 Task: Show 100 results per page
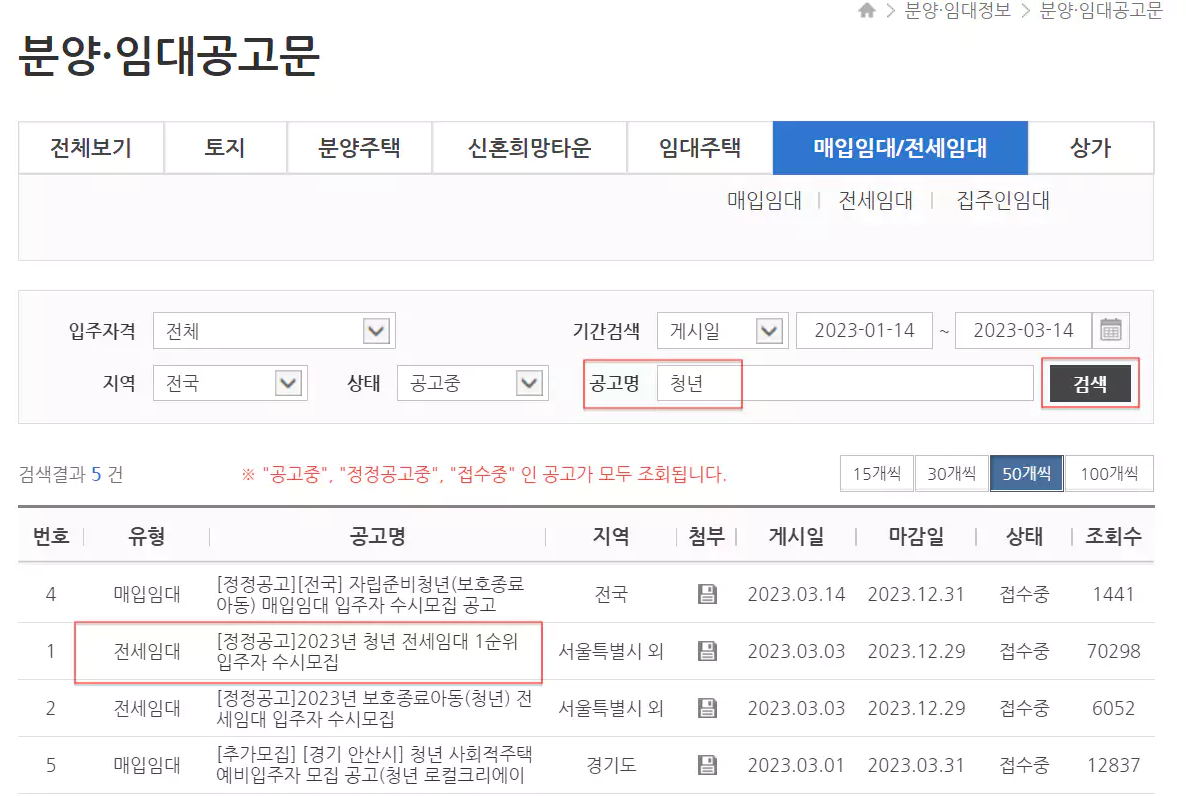coord(1109,473)
